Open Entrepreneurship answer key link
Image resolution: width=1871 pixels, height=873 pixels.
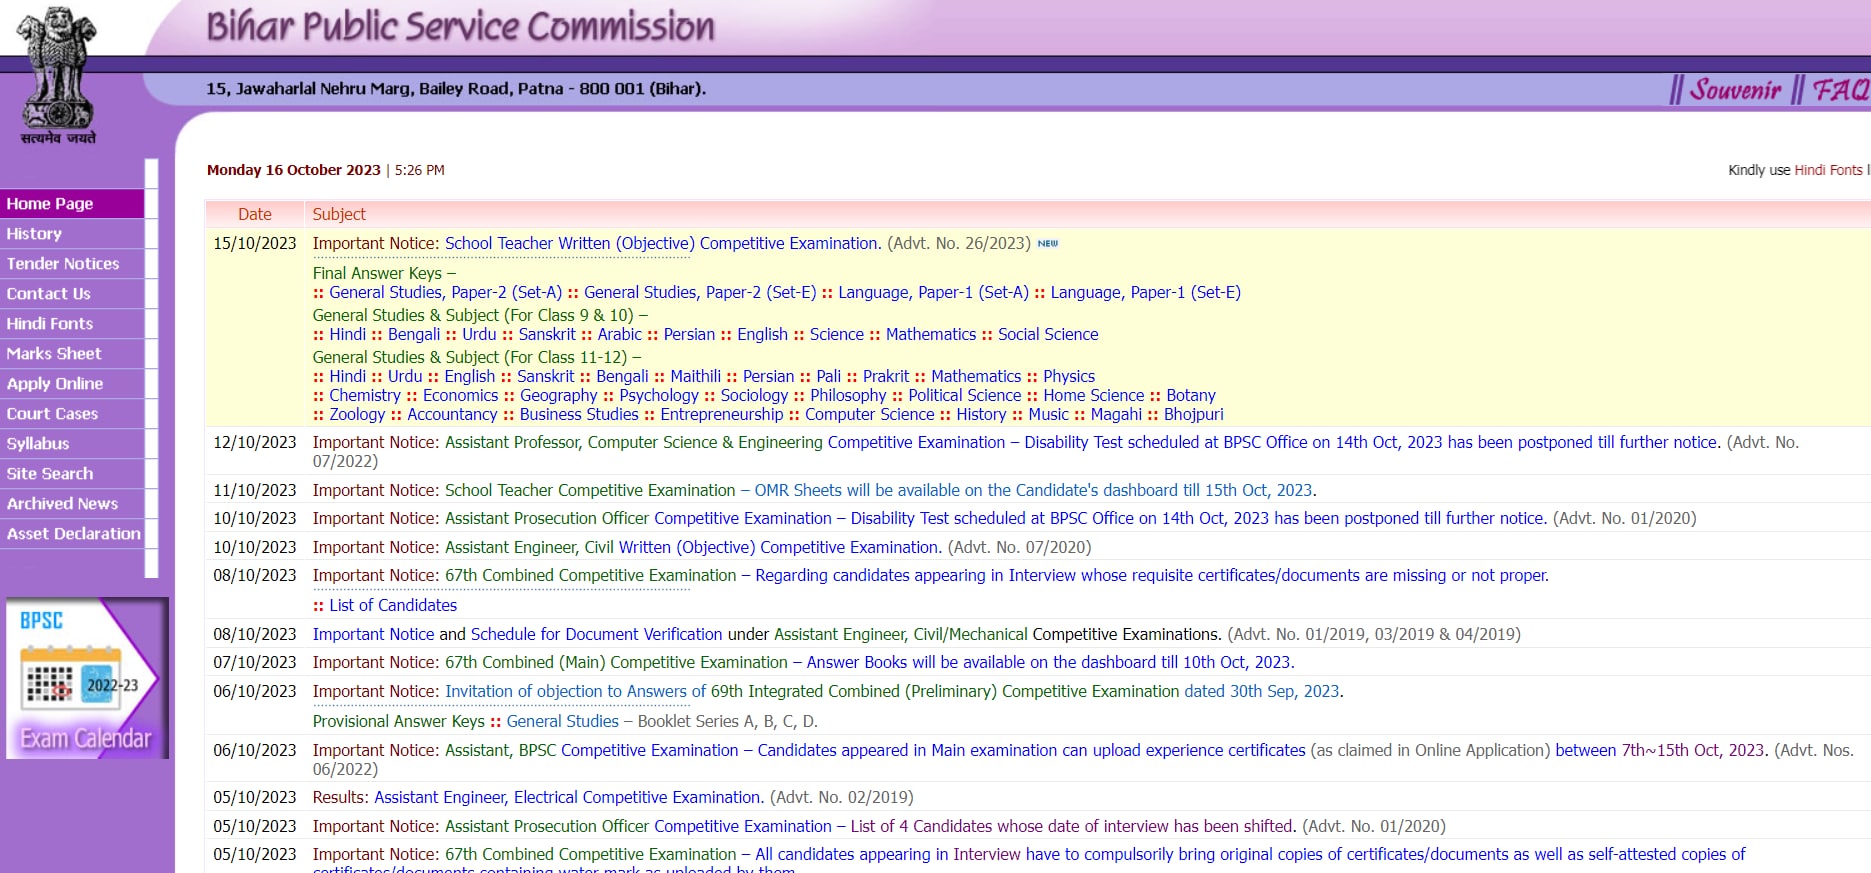722,414
